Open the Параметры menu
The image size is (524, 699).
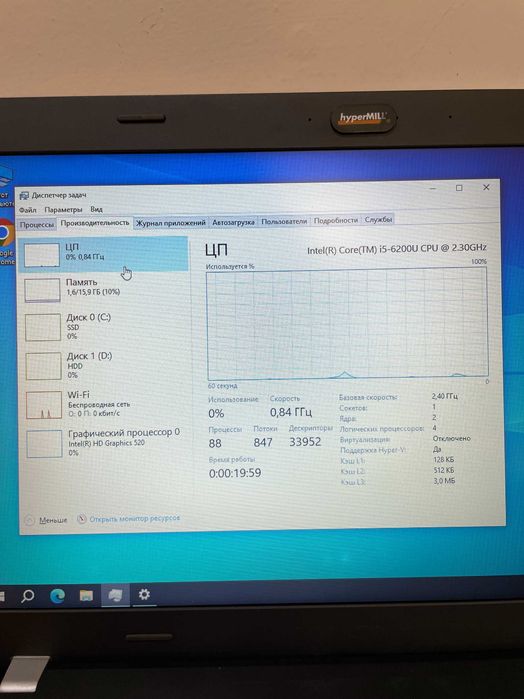(63, 210)
